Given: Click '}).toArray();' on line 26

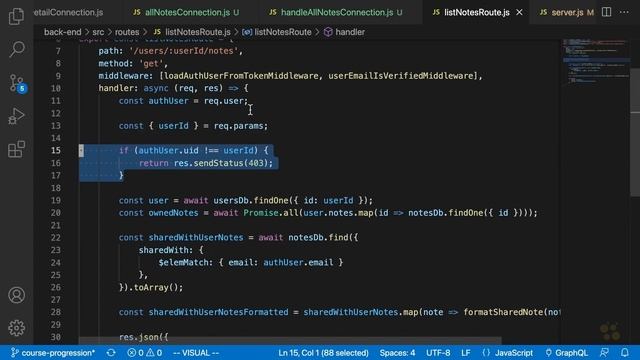Looking at the screenshot, I should pyautogui.click(x=151, y=287).
